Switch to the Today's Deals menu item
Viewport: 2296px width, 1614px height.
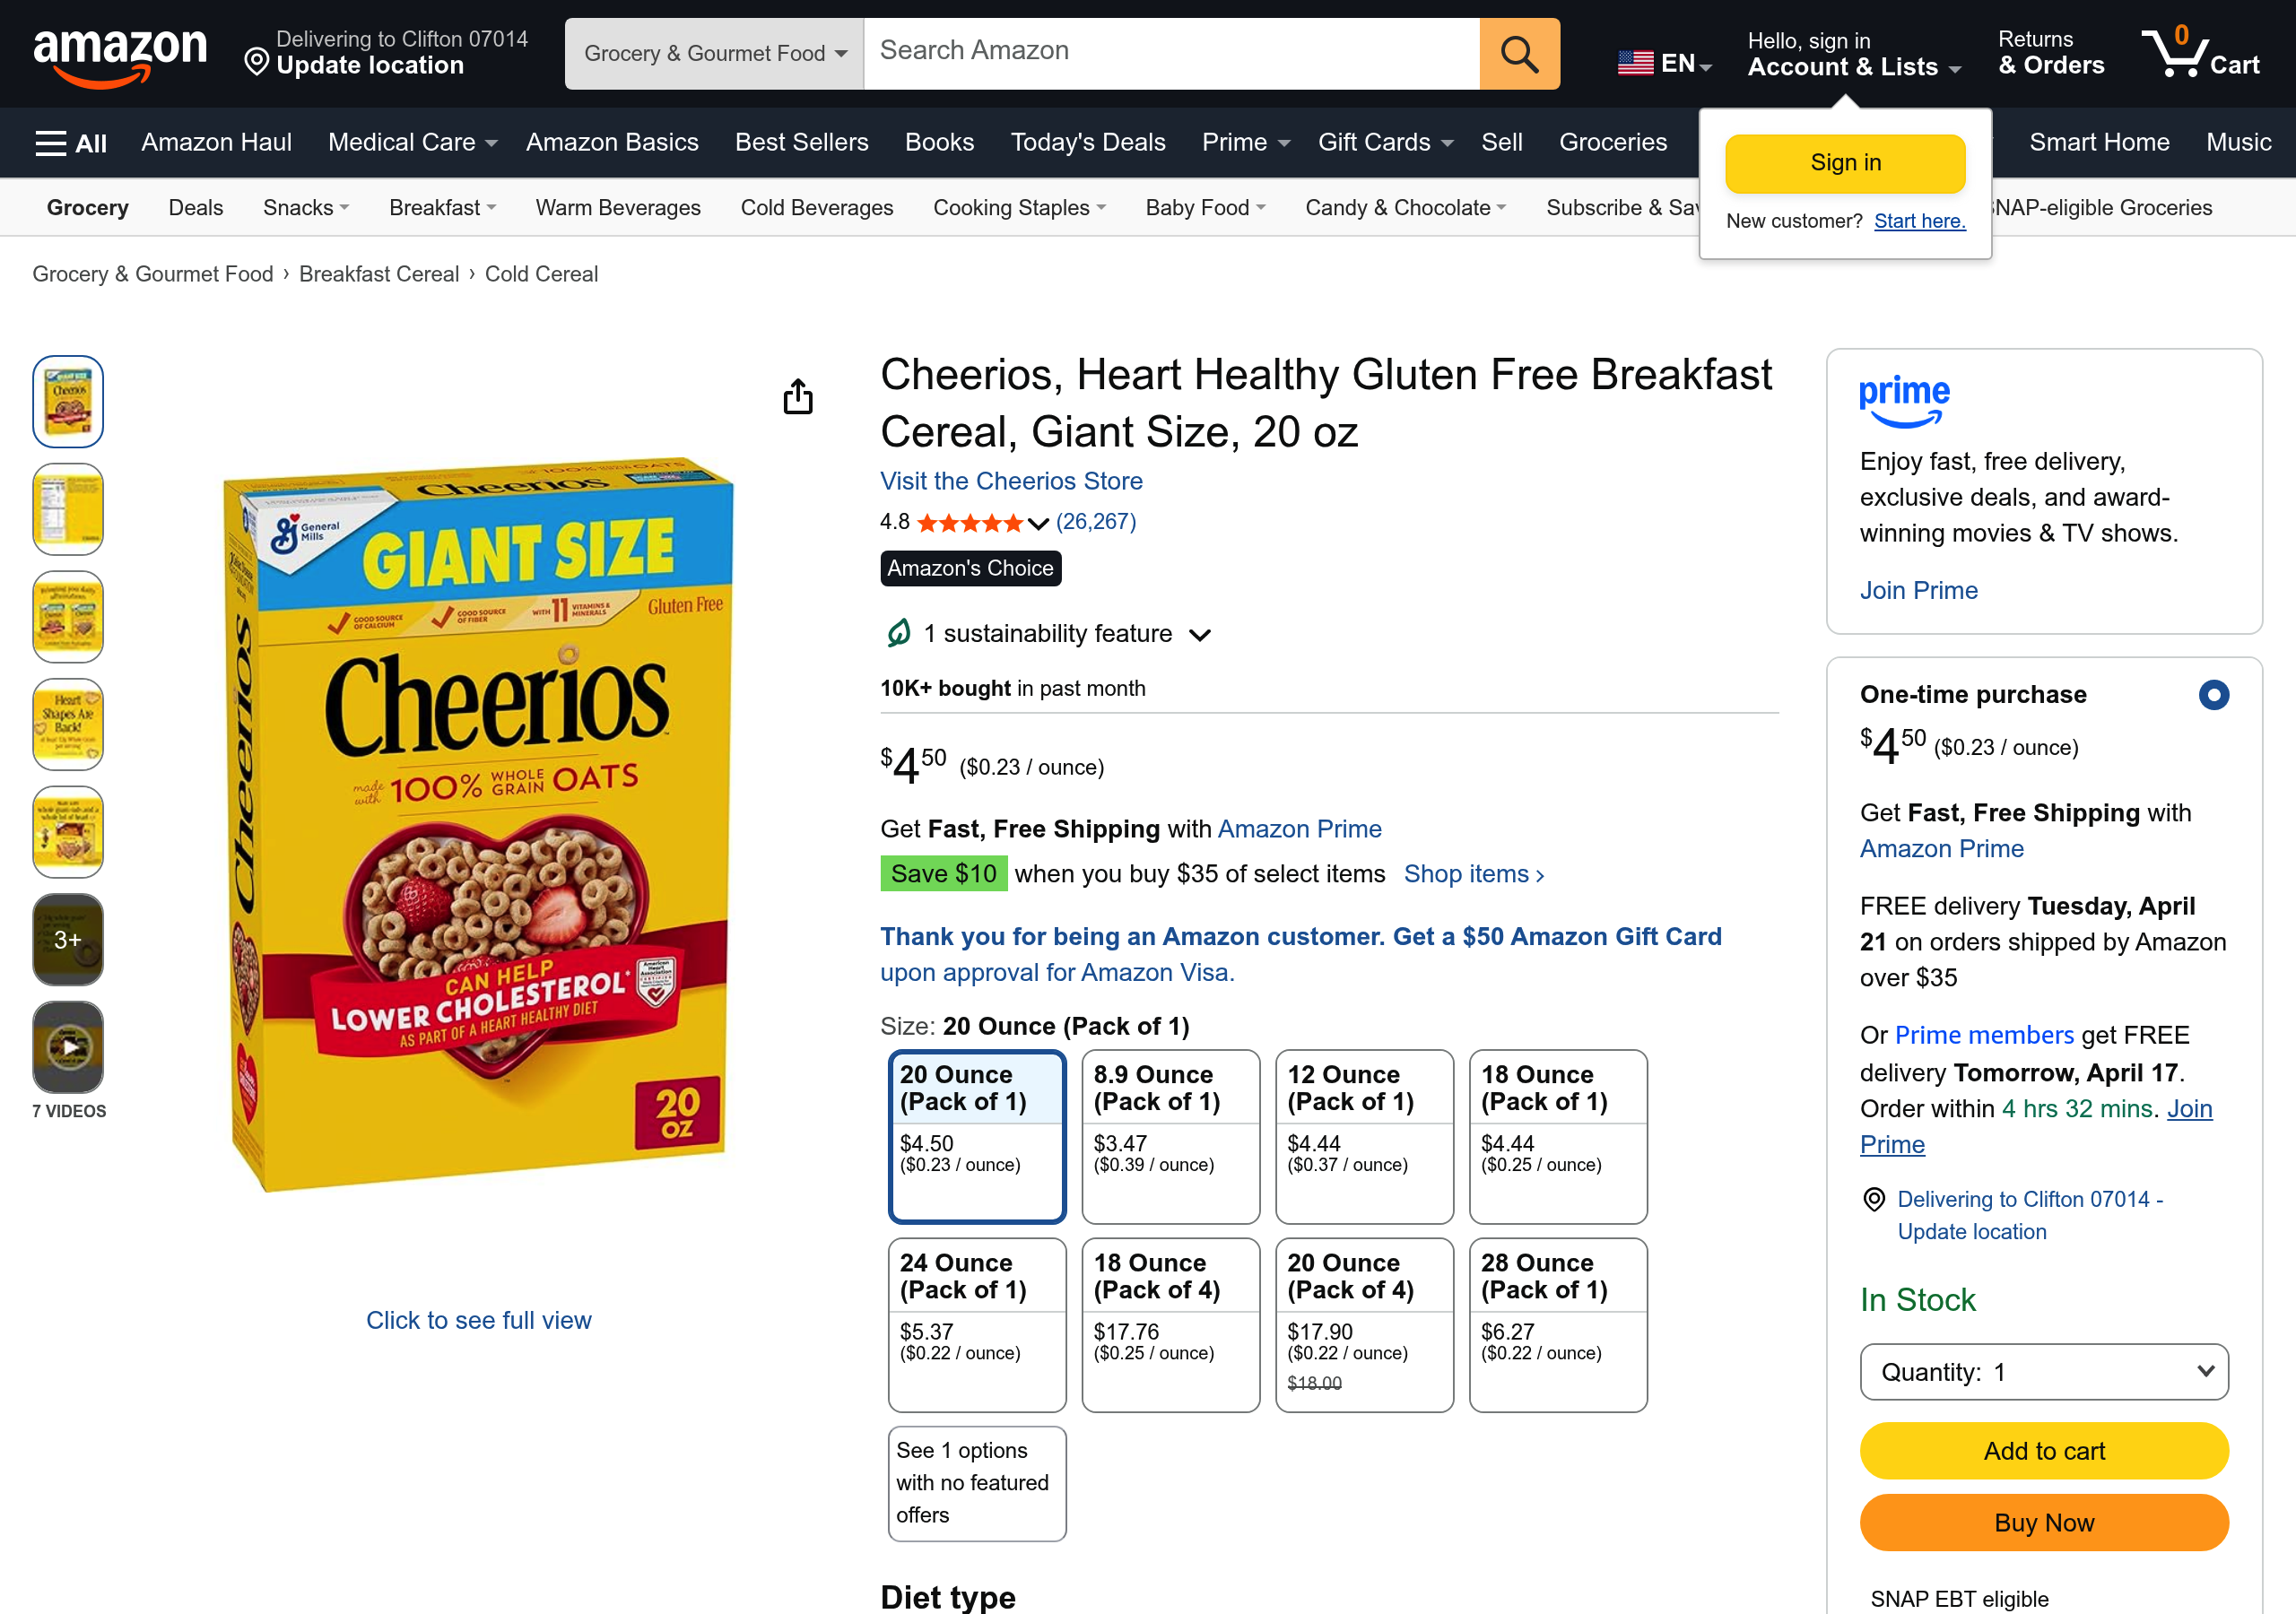point(1087,142)
